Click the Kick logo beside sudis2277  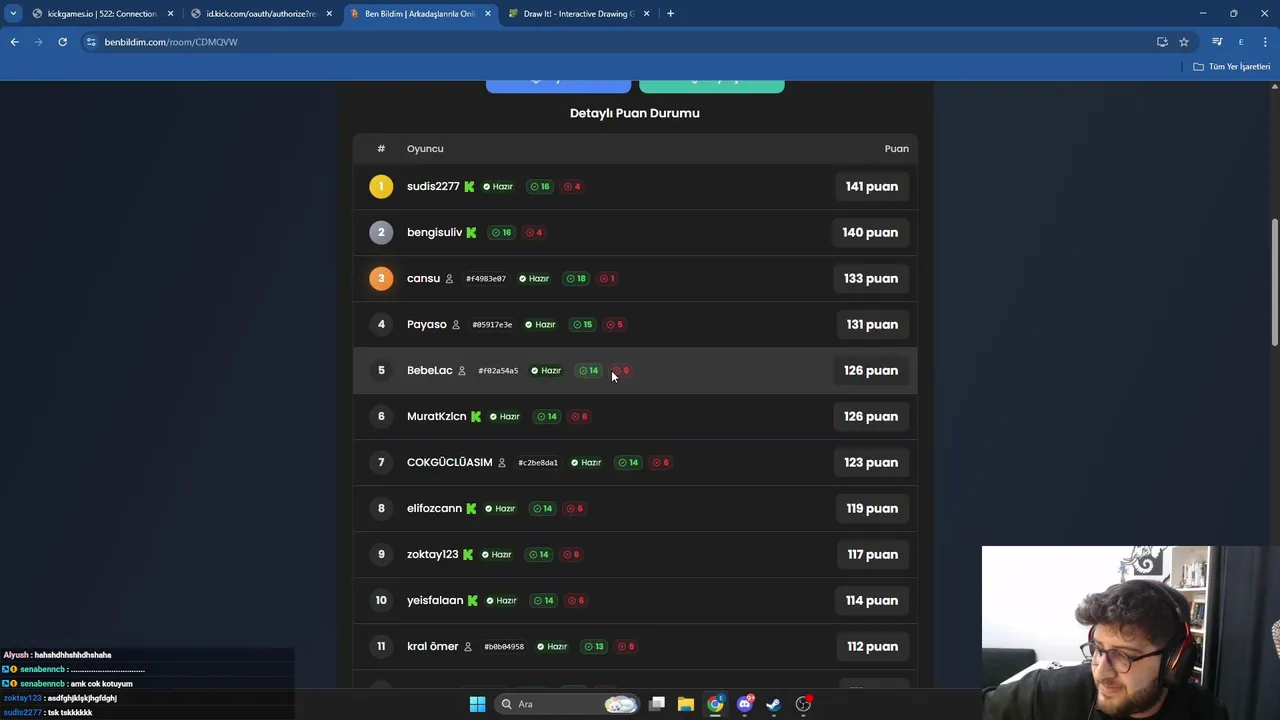469,186
